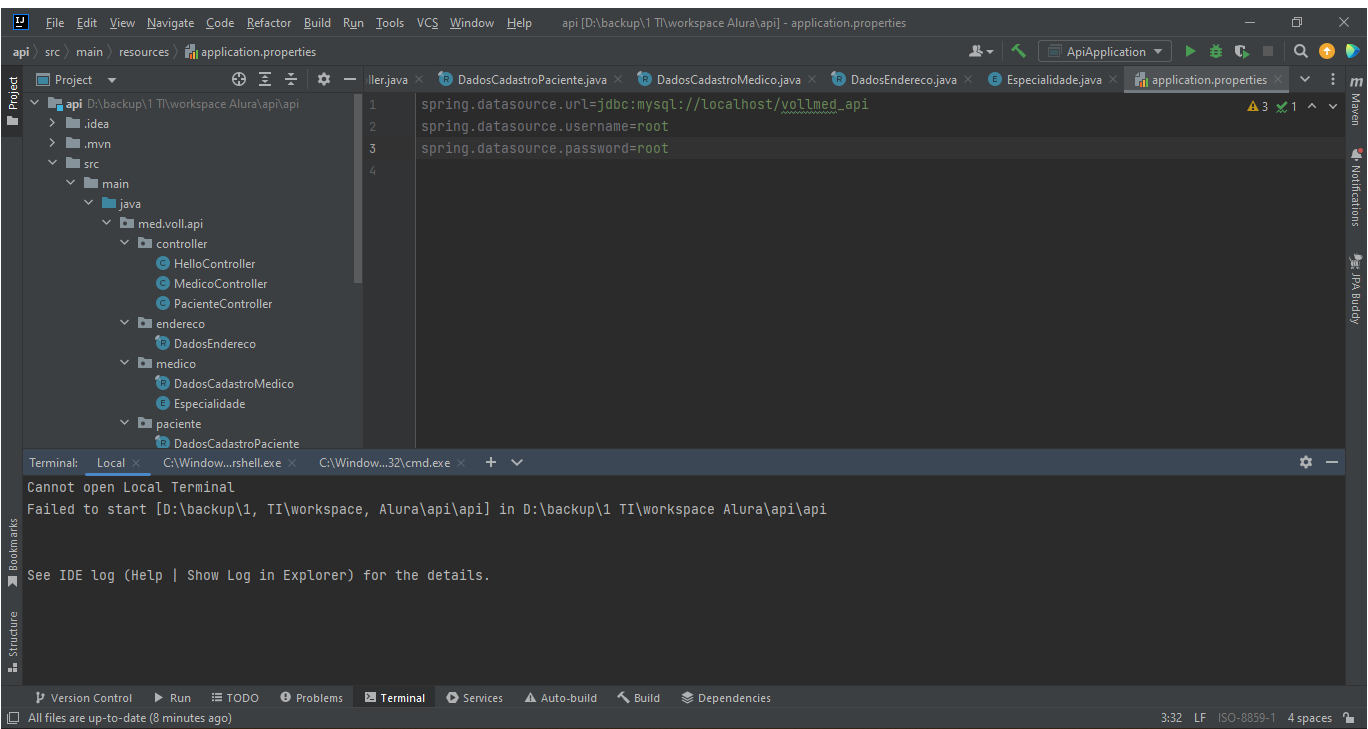Expand the .mvn folder
This screenshot has width=1368, height=729.
point(55,143)
